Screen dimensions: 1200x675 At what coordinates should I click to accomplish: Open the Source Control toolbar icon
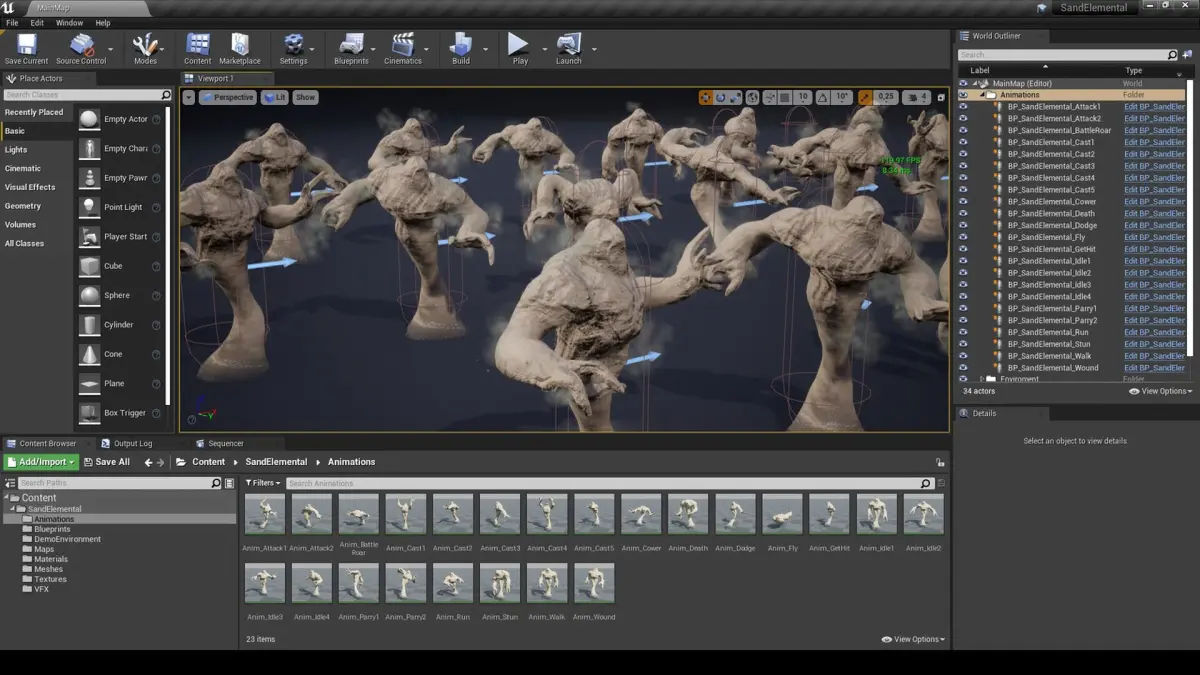81,45
